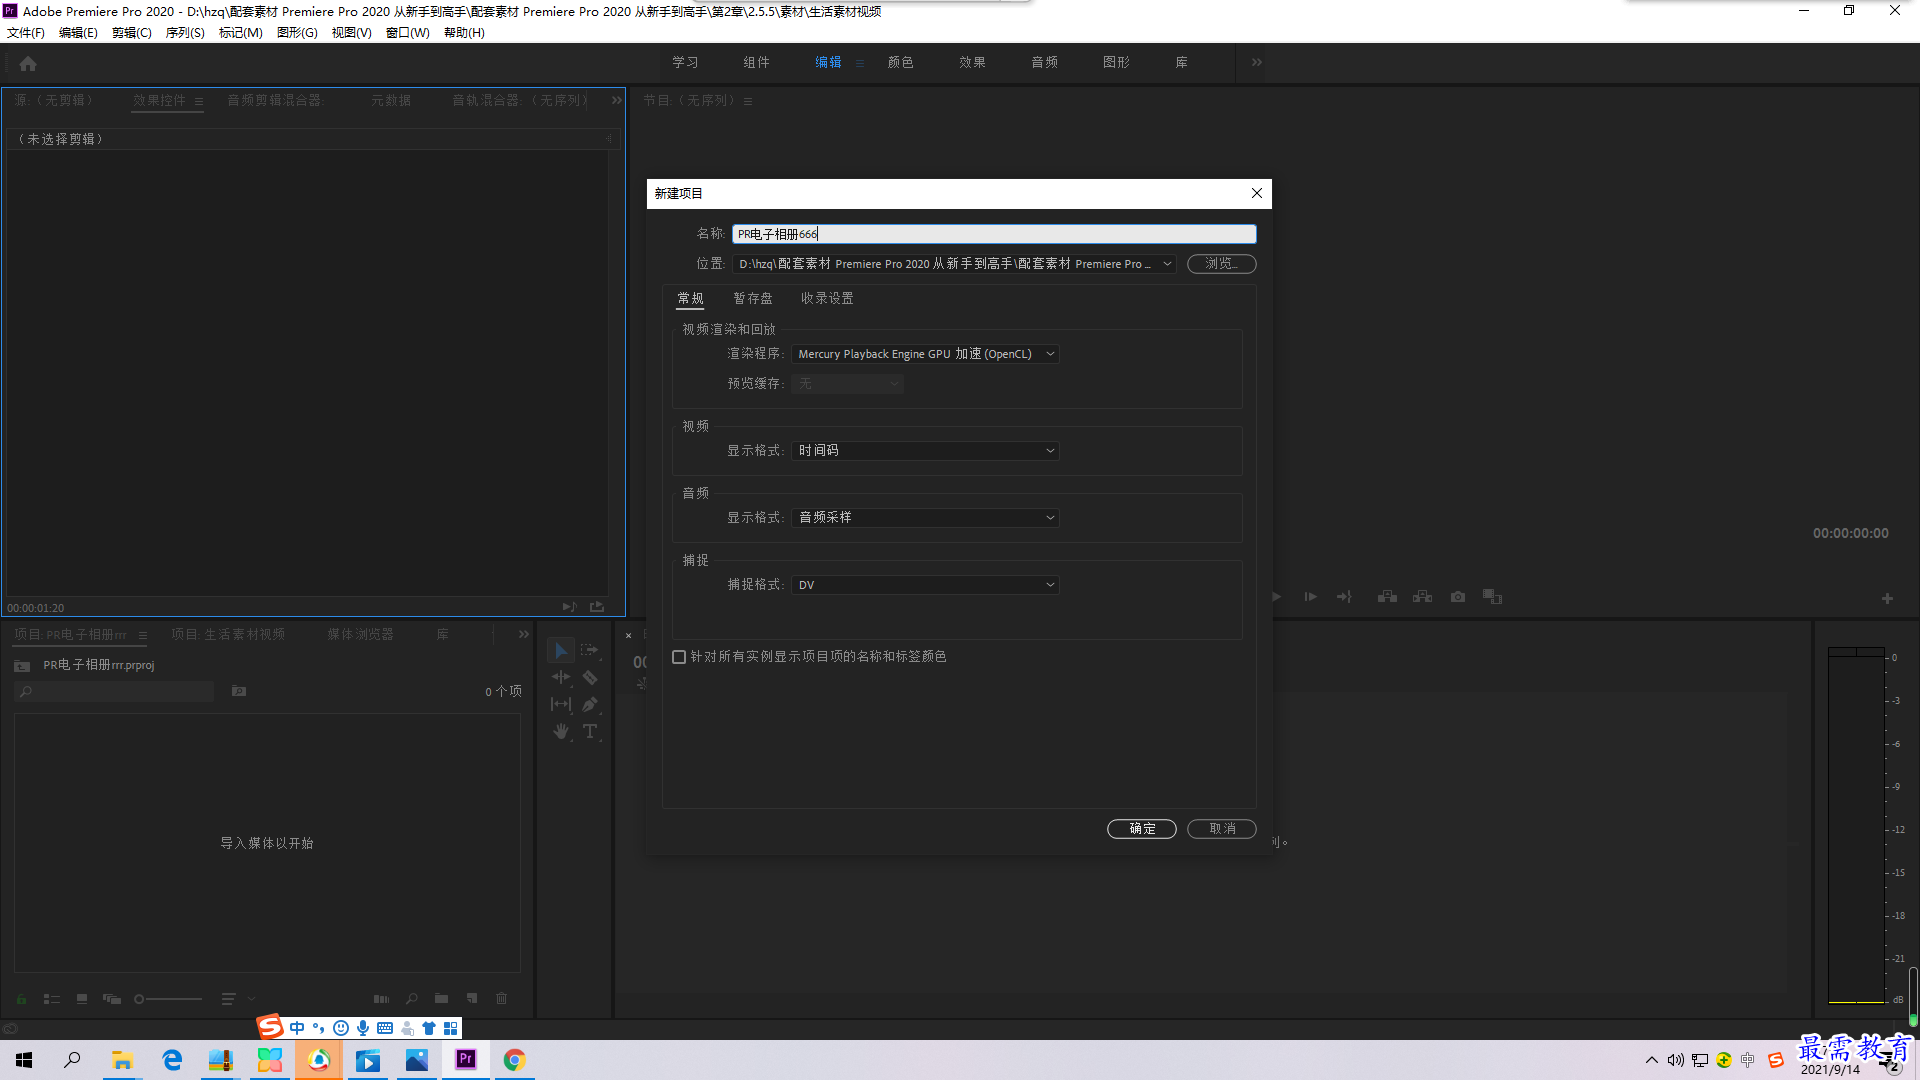Viewport: 1920px width, 1080px height.
Task: Click the Home icon in Premiere
Action: (x=28, y=63)
